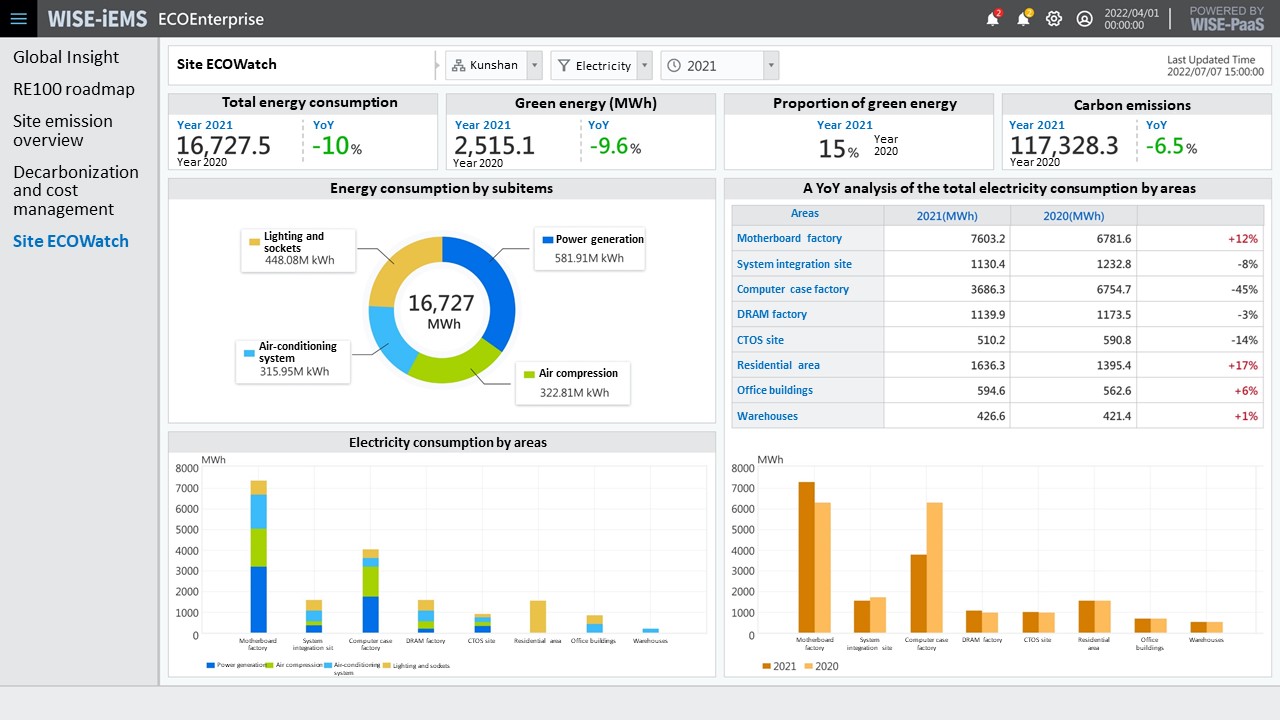Click the Last Updated Time stamp
The image size is (1280, 720).
coord(1215,66)
